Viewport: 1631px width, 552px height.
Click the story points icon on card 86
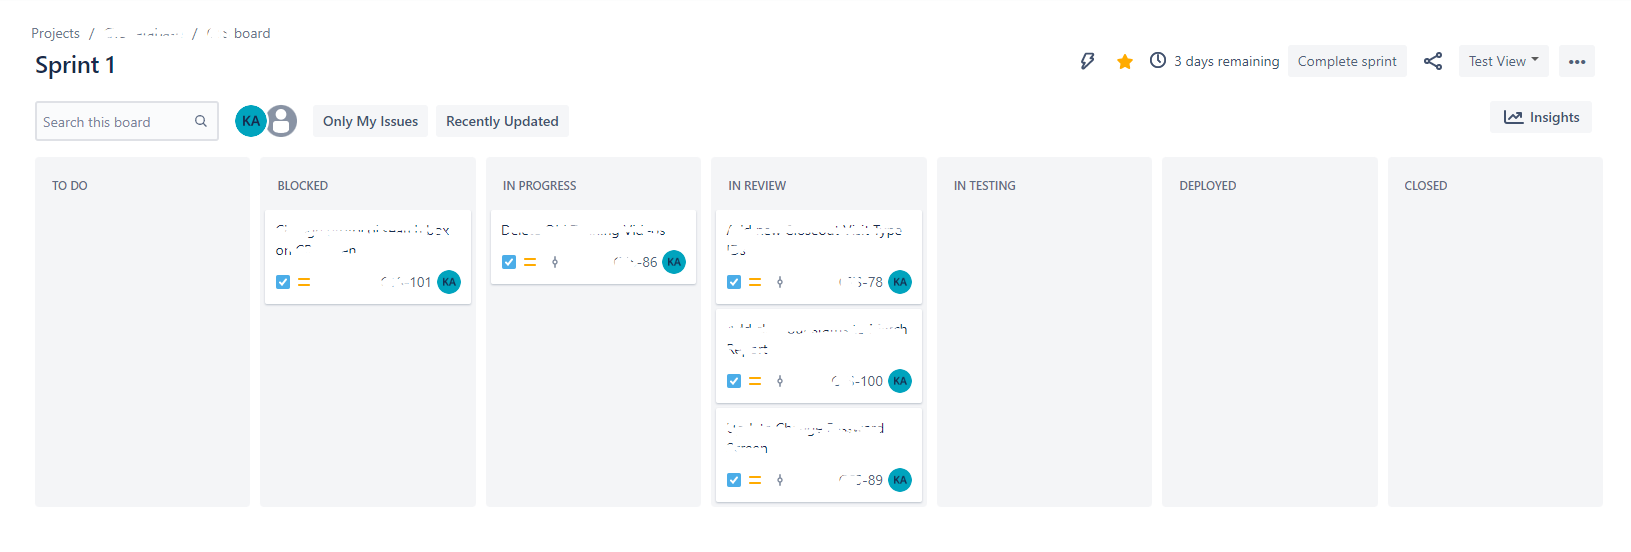point(555,262)
